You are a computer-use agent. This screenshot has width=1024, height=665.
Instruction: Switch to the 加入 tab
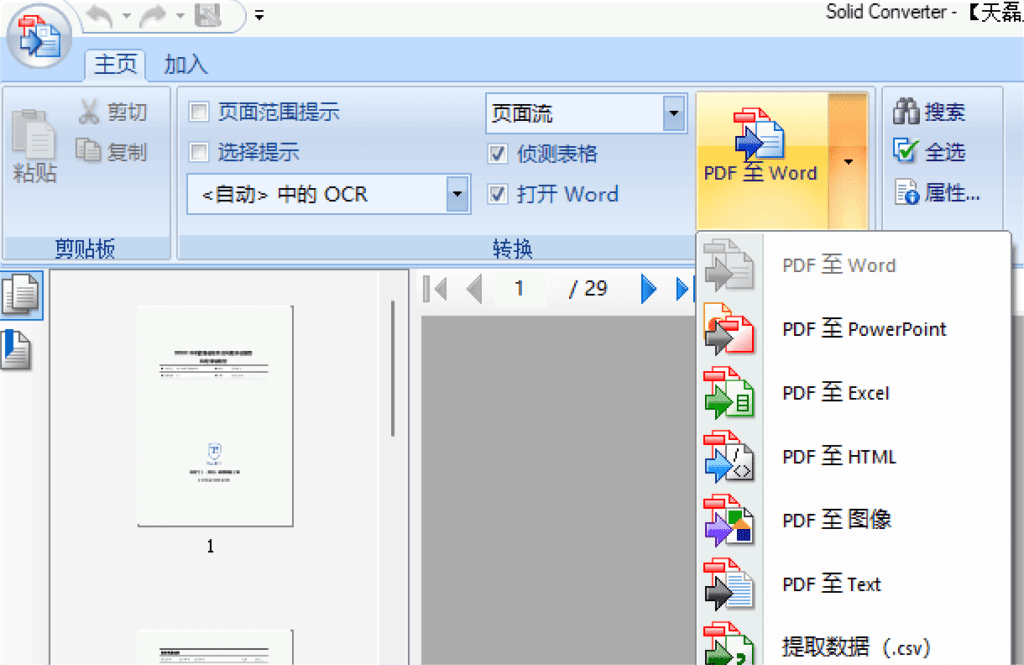click(185, 65)
